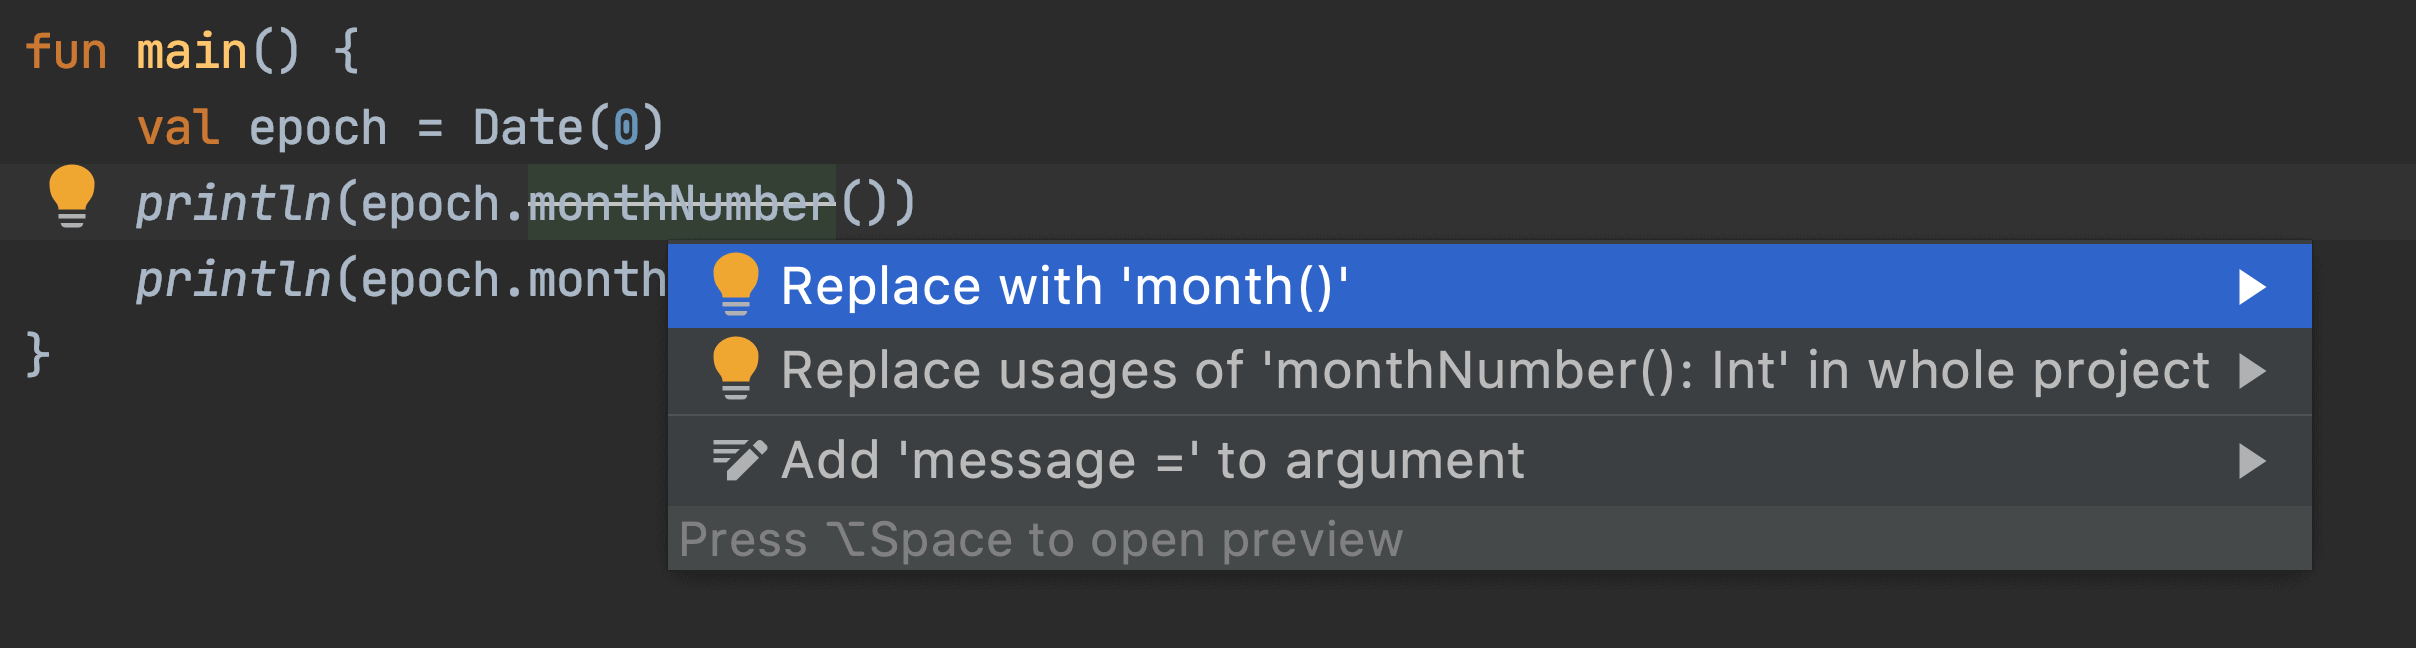Expand submenu arrow for Replace usages in whole project
The width and height of the screenshot is (2416, 648).
point(2252,371)
